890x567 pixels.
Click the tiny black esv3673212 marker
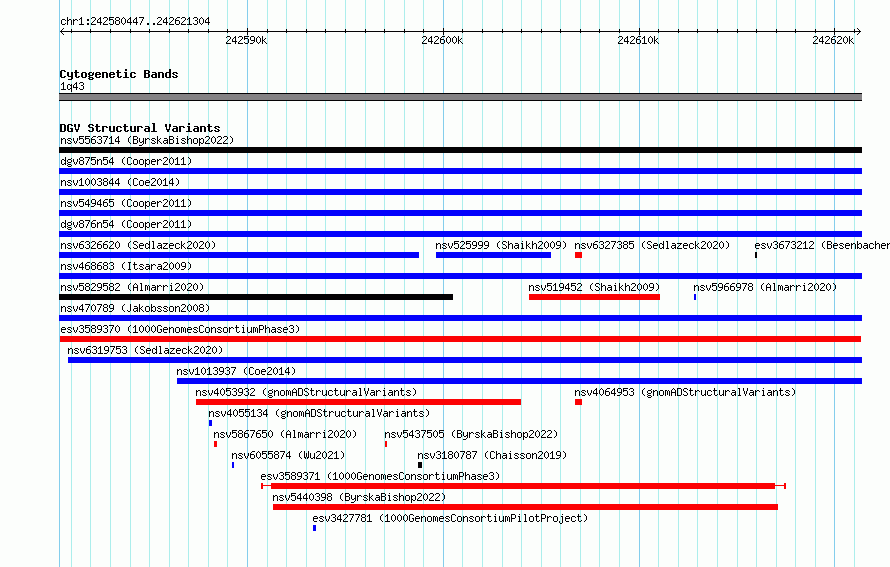point(756,255)
